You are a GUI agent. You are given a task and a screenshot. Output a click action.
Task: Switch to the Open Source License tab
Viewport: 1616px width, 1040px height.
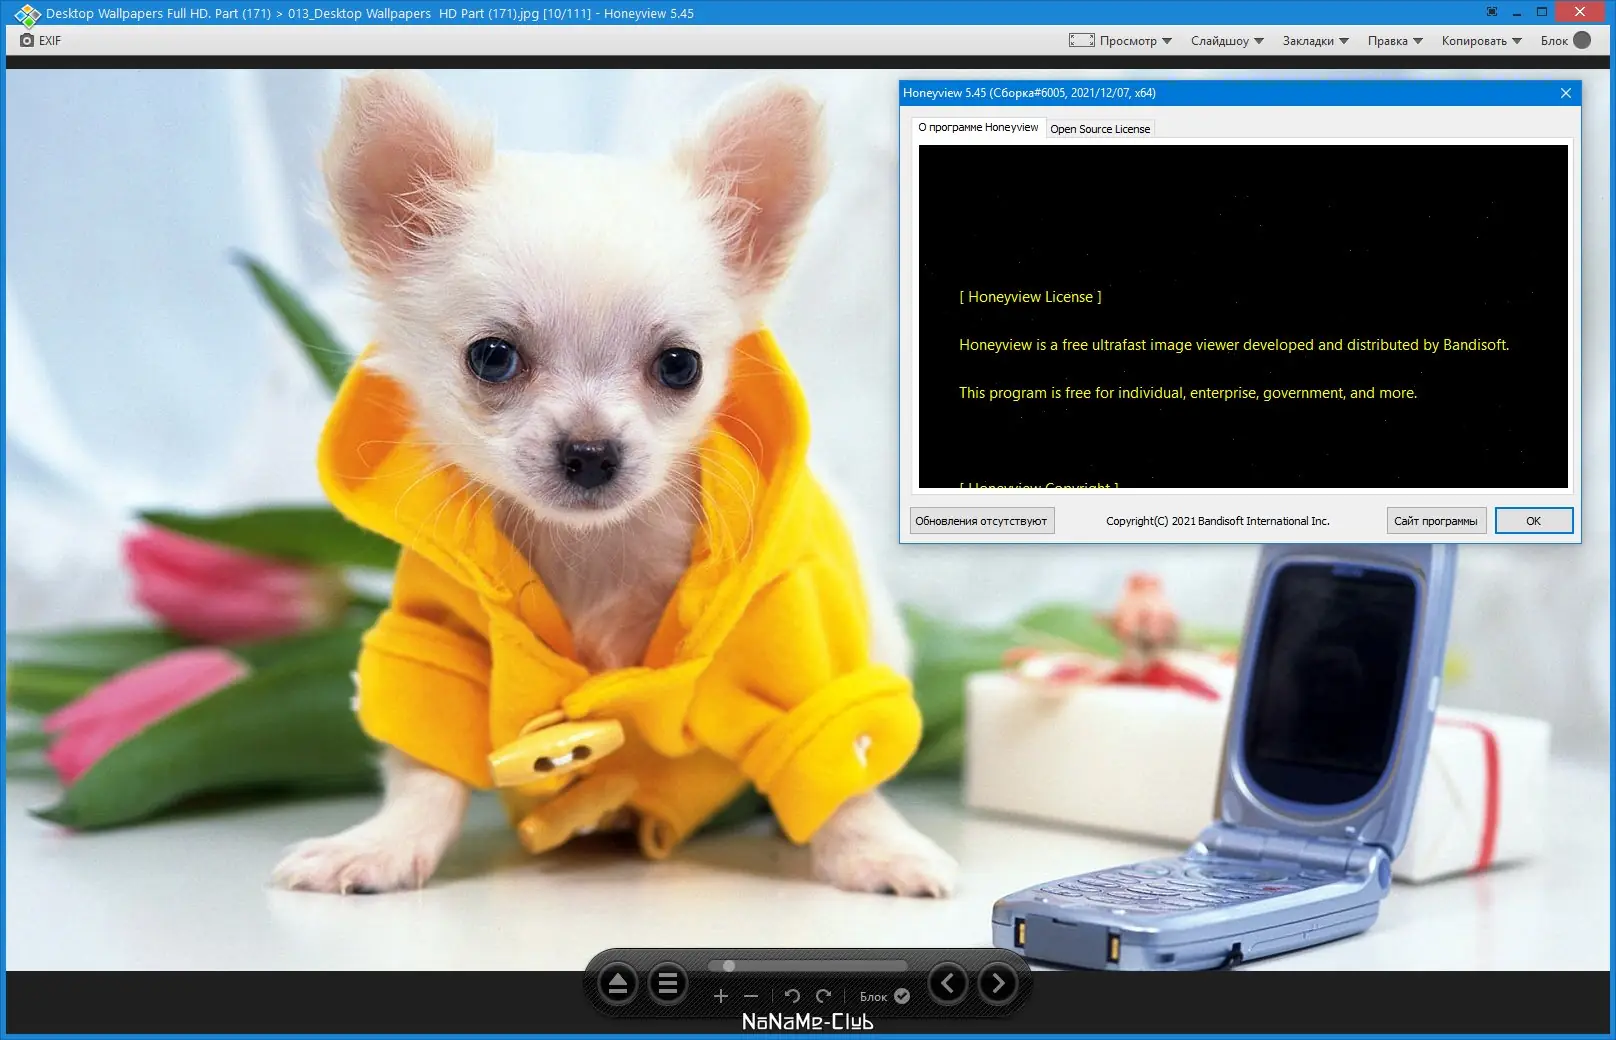(1100, 129)
